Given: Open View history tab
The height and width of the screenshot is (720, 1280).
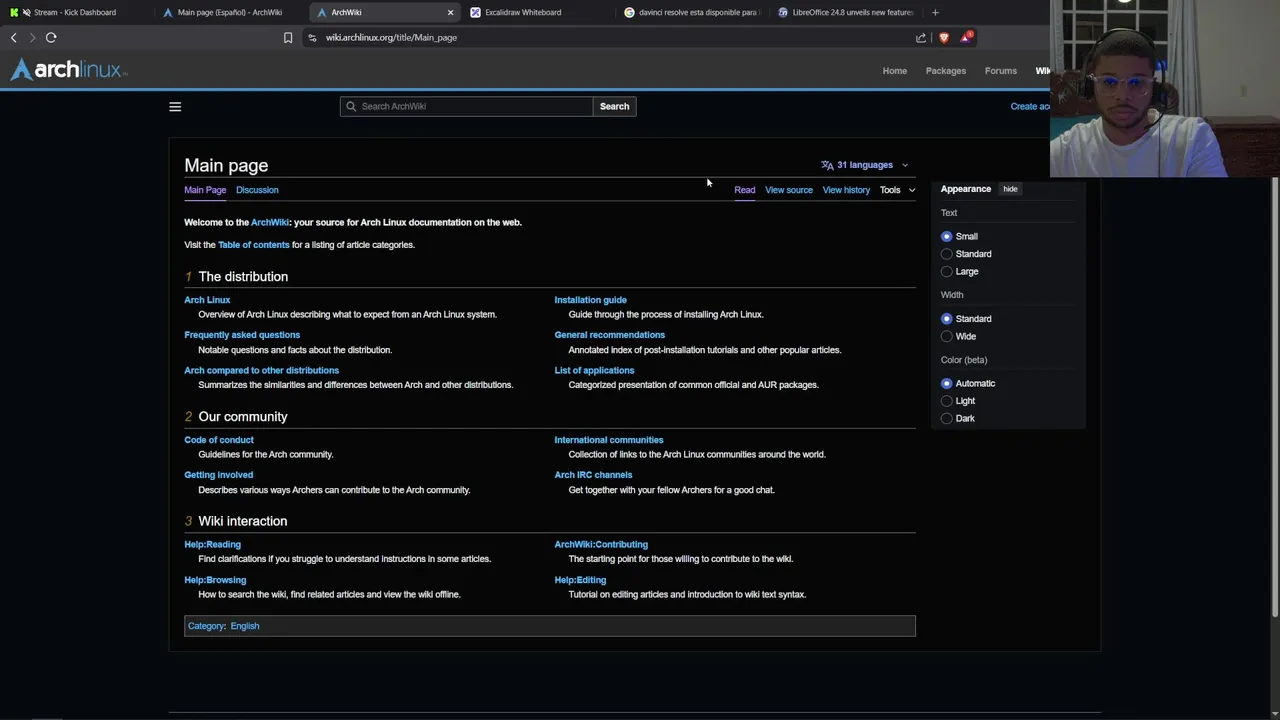Looking at the screenshot, I should coord(846,190).
